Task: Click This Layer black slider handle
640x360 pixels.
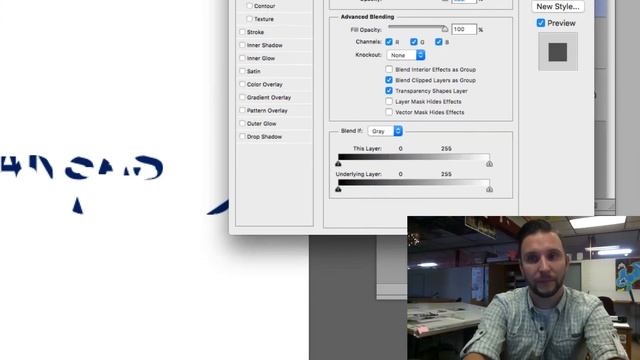Action: click(x=338, y=164)
